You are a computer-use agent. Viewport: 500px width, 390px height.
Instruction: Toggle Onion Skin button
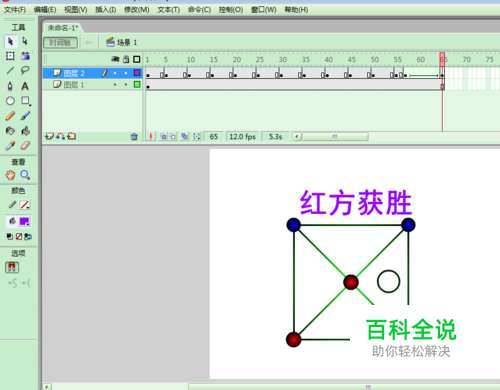pyautogui.click(x=163, y=136)
